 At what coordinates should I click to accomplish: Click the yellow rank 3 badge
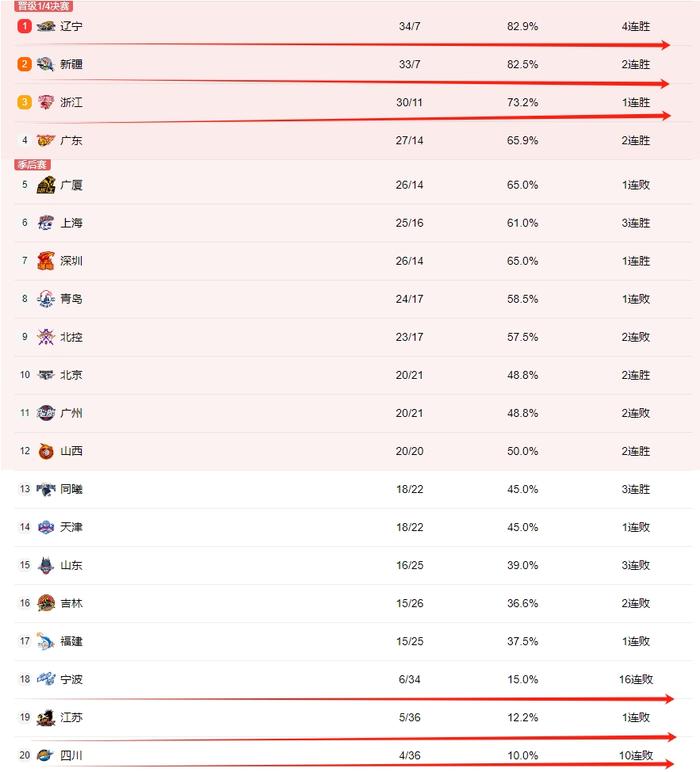click(24, 102)
